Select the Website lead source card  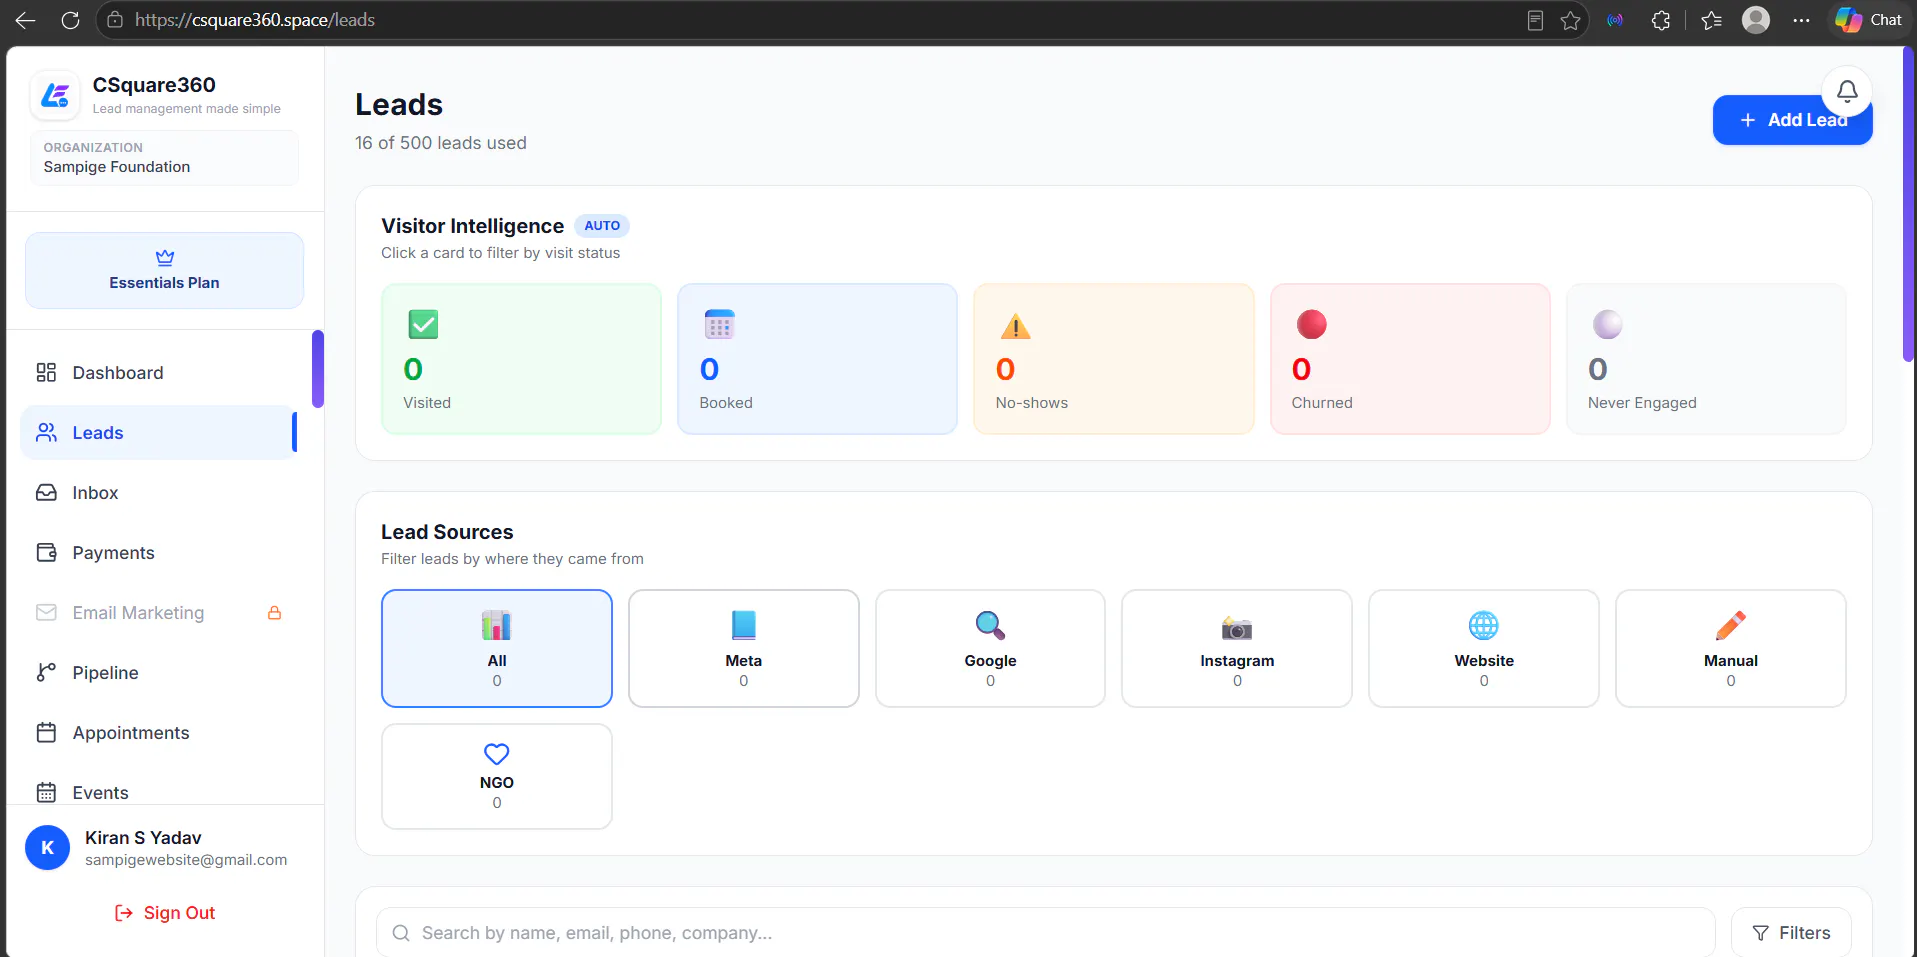tap(1484, 649)
